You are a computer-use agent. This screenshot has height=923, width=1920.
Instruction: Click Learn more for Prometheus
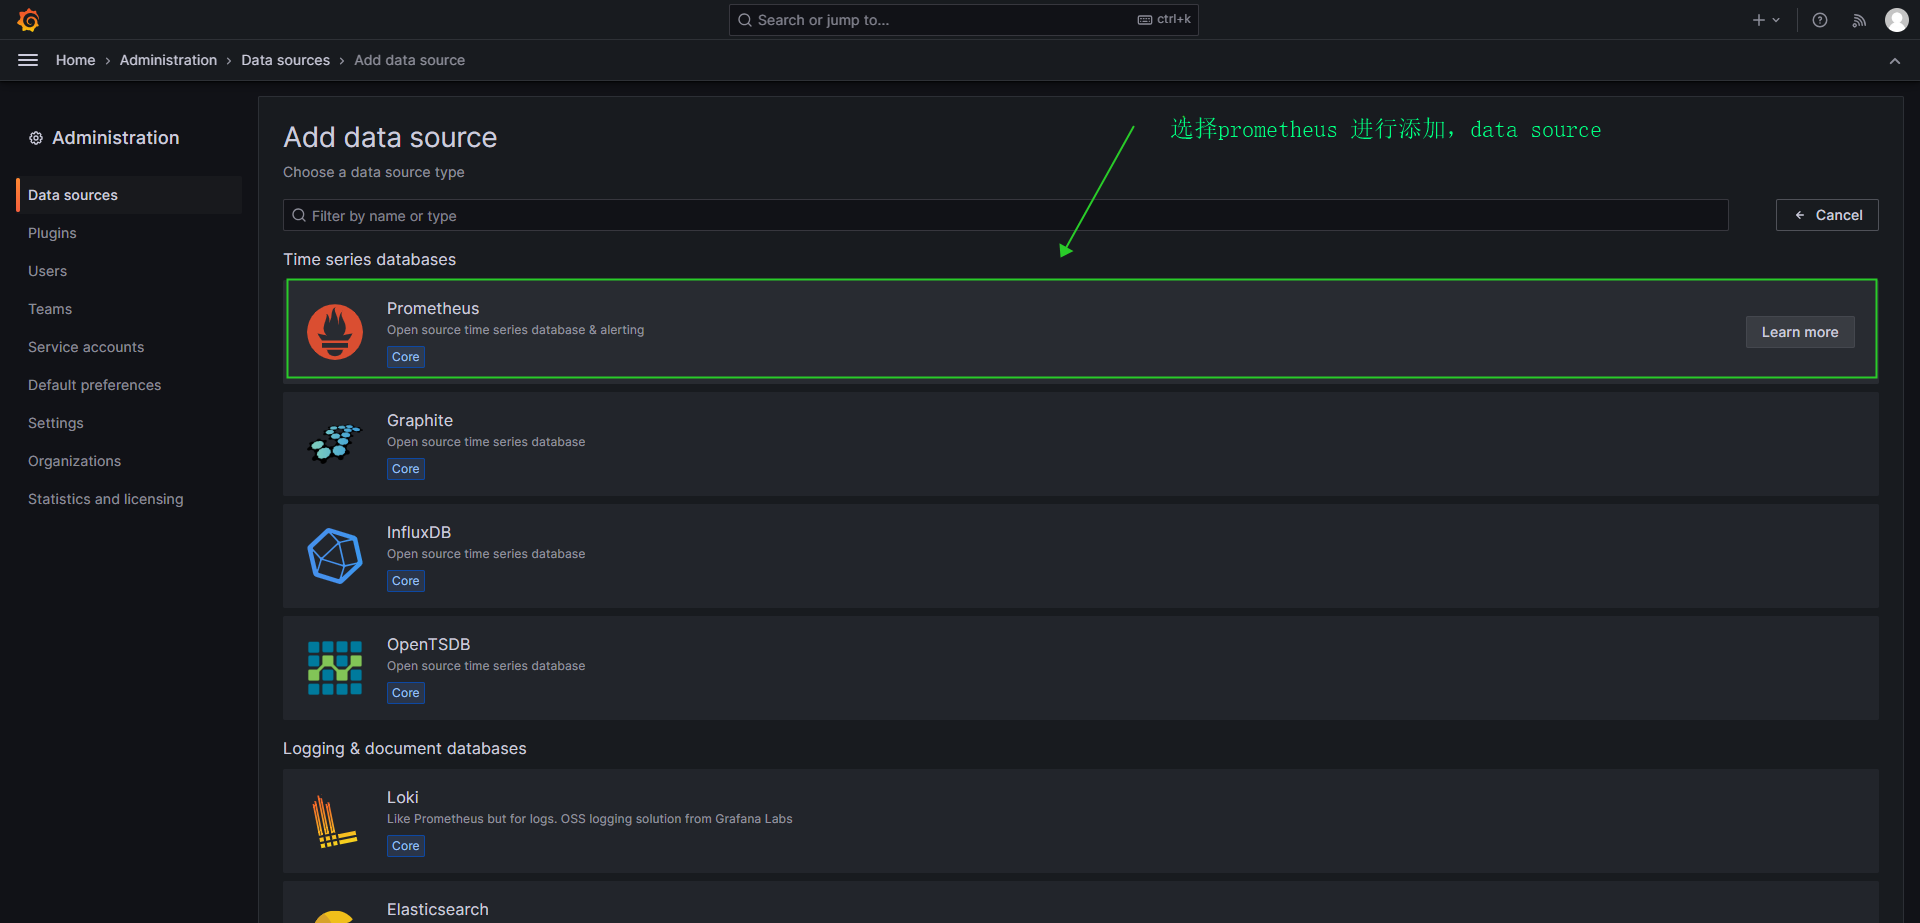pyautogui.click(x=1799, y=332)
